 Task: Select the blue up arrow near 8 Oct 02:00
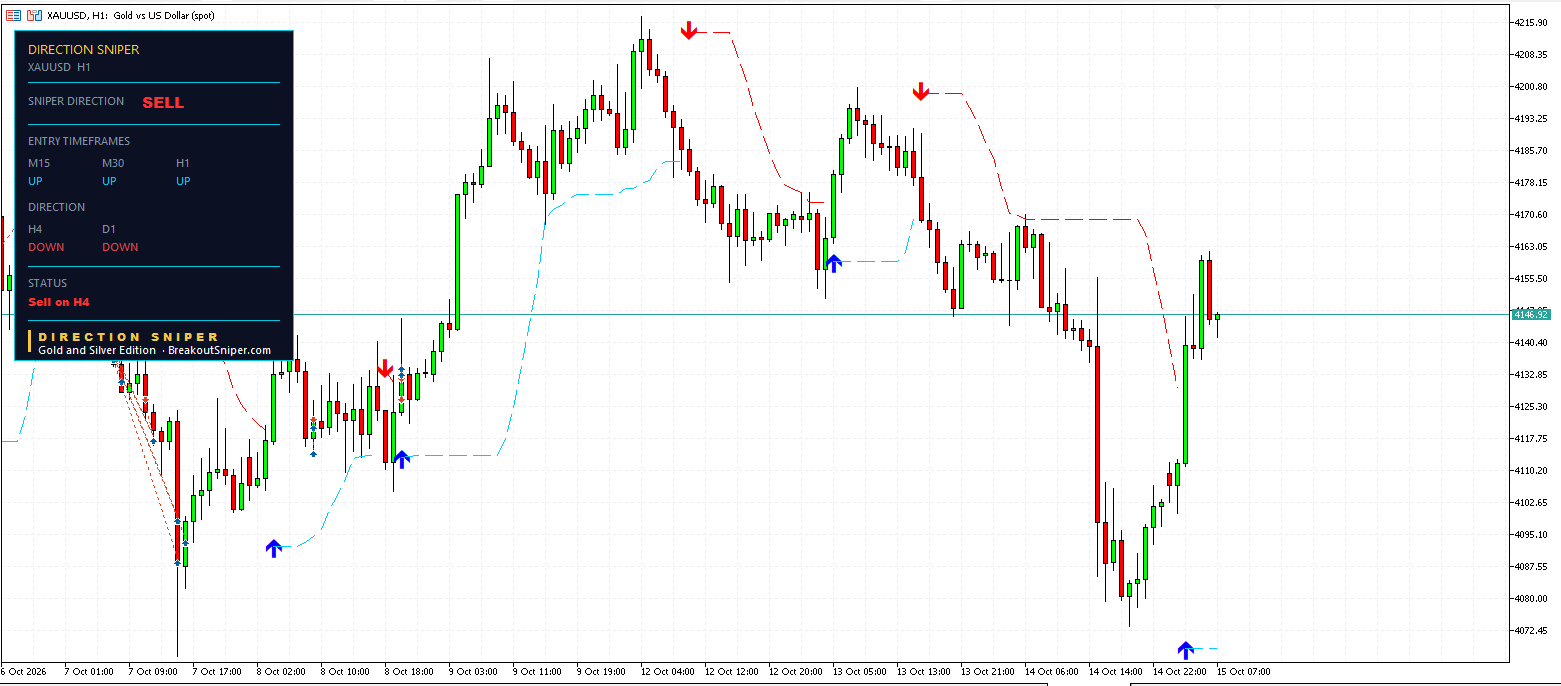click(x=274, y=548)
